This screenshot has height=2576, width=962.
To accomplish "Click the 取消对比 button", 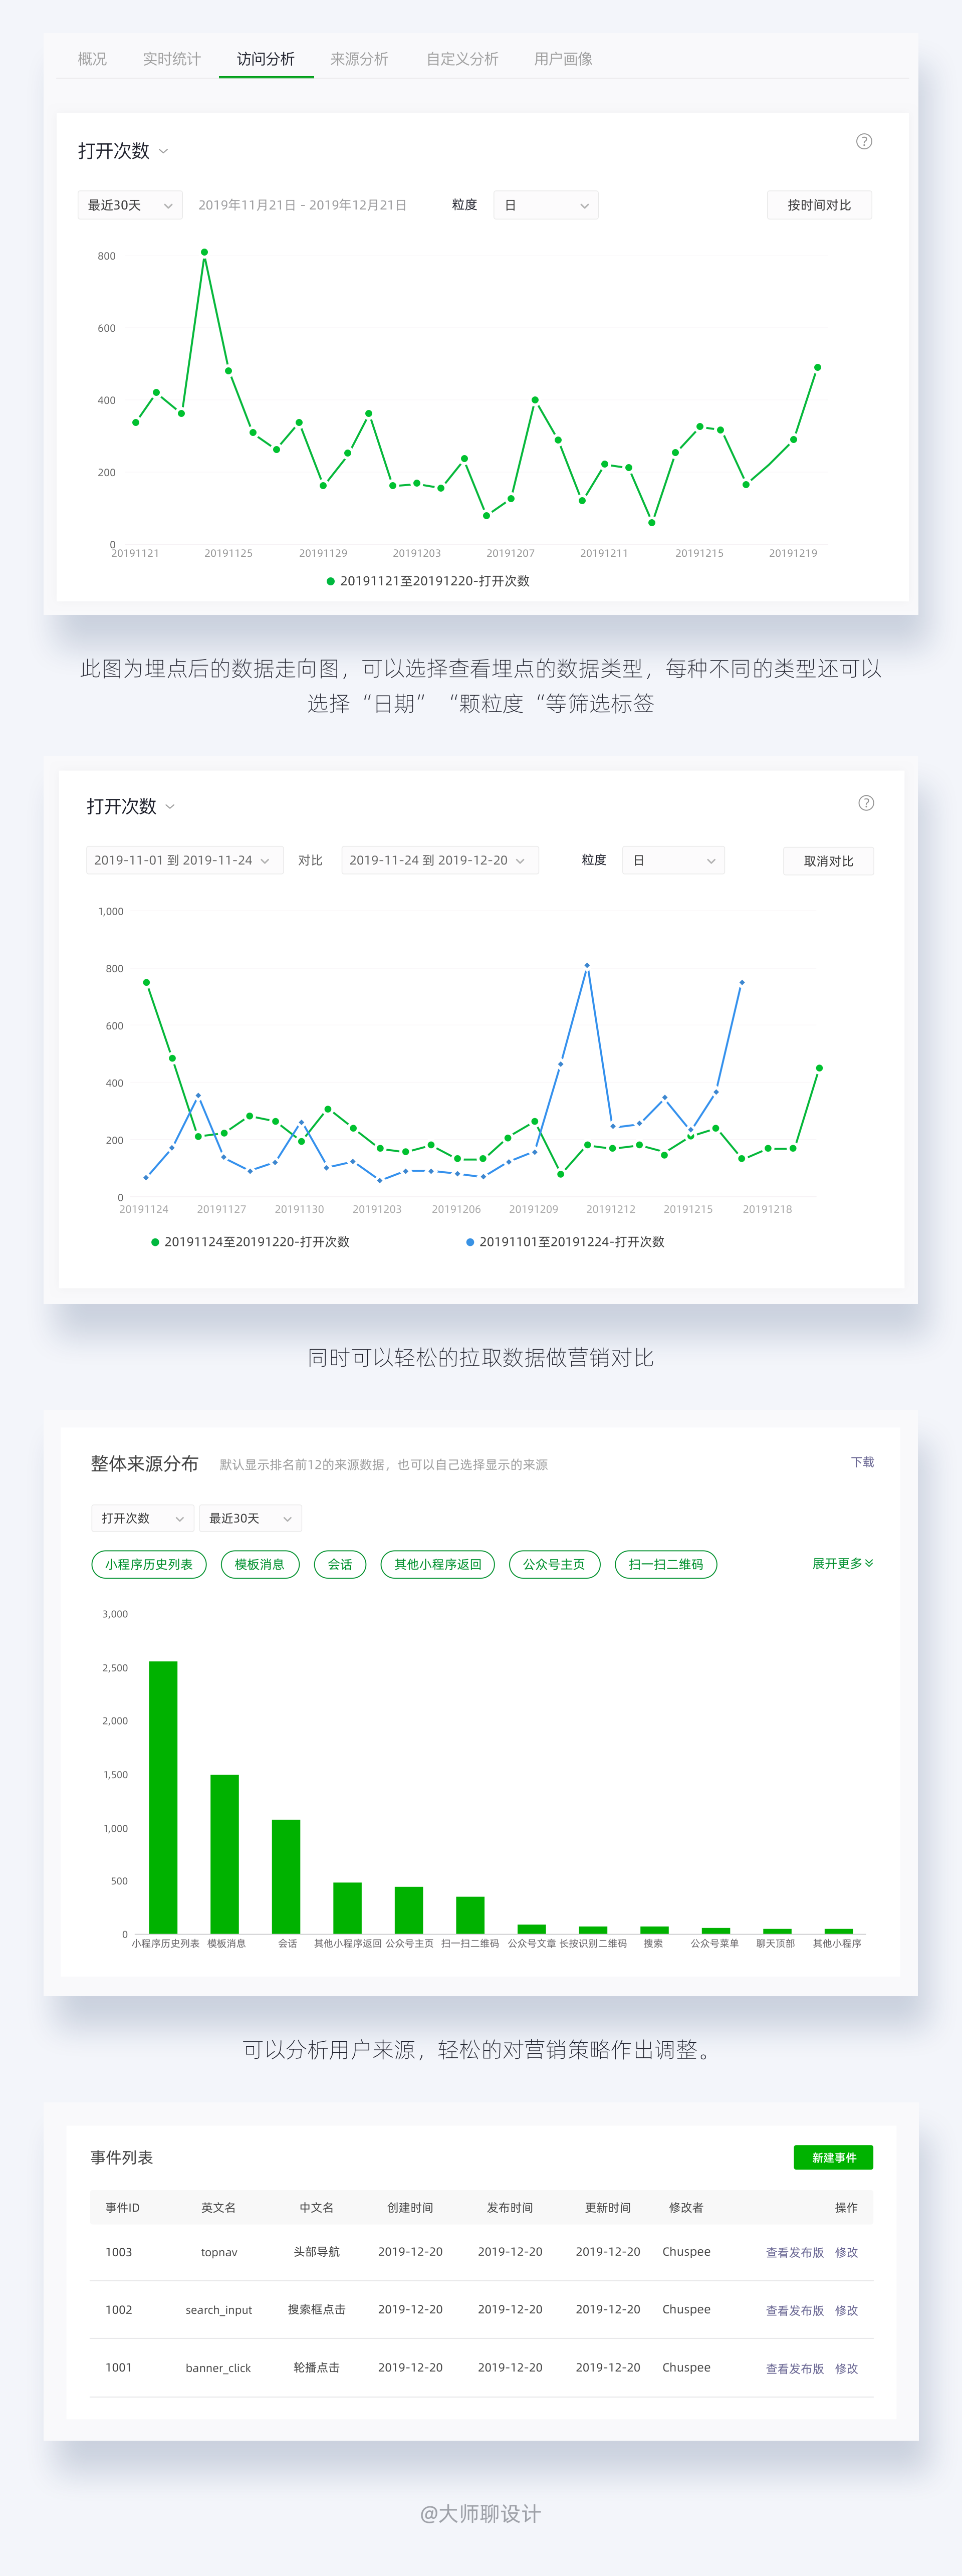I will [x=828, y=861].
